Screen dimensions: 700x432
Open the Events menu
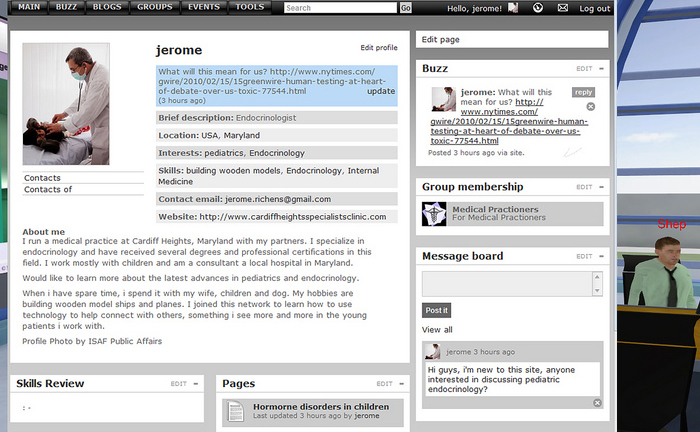tap(204, 7)
